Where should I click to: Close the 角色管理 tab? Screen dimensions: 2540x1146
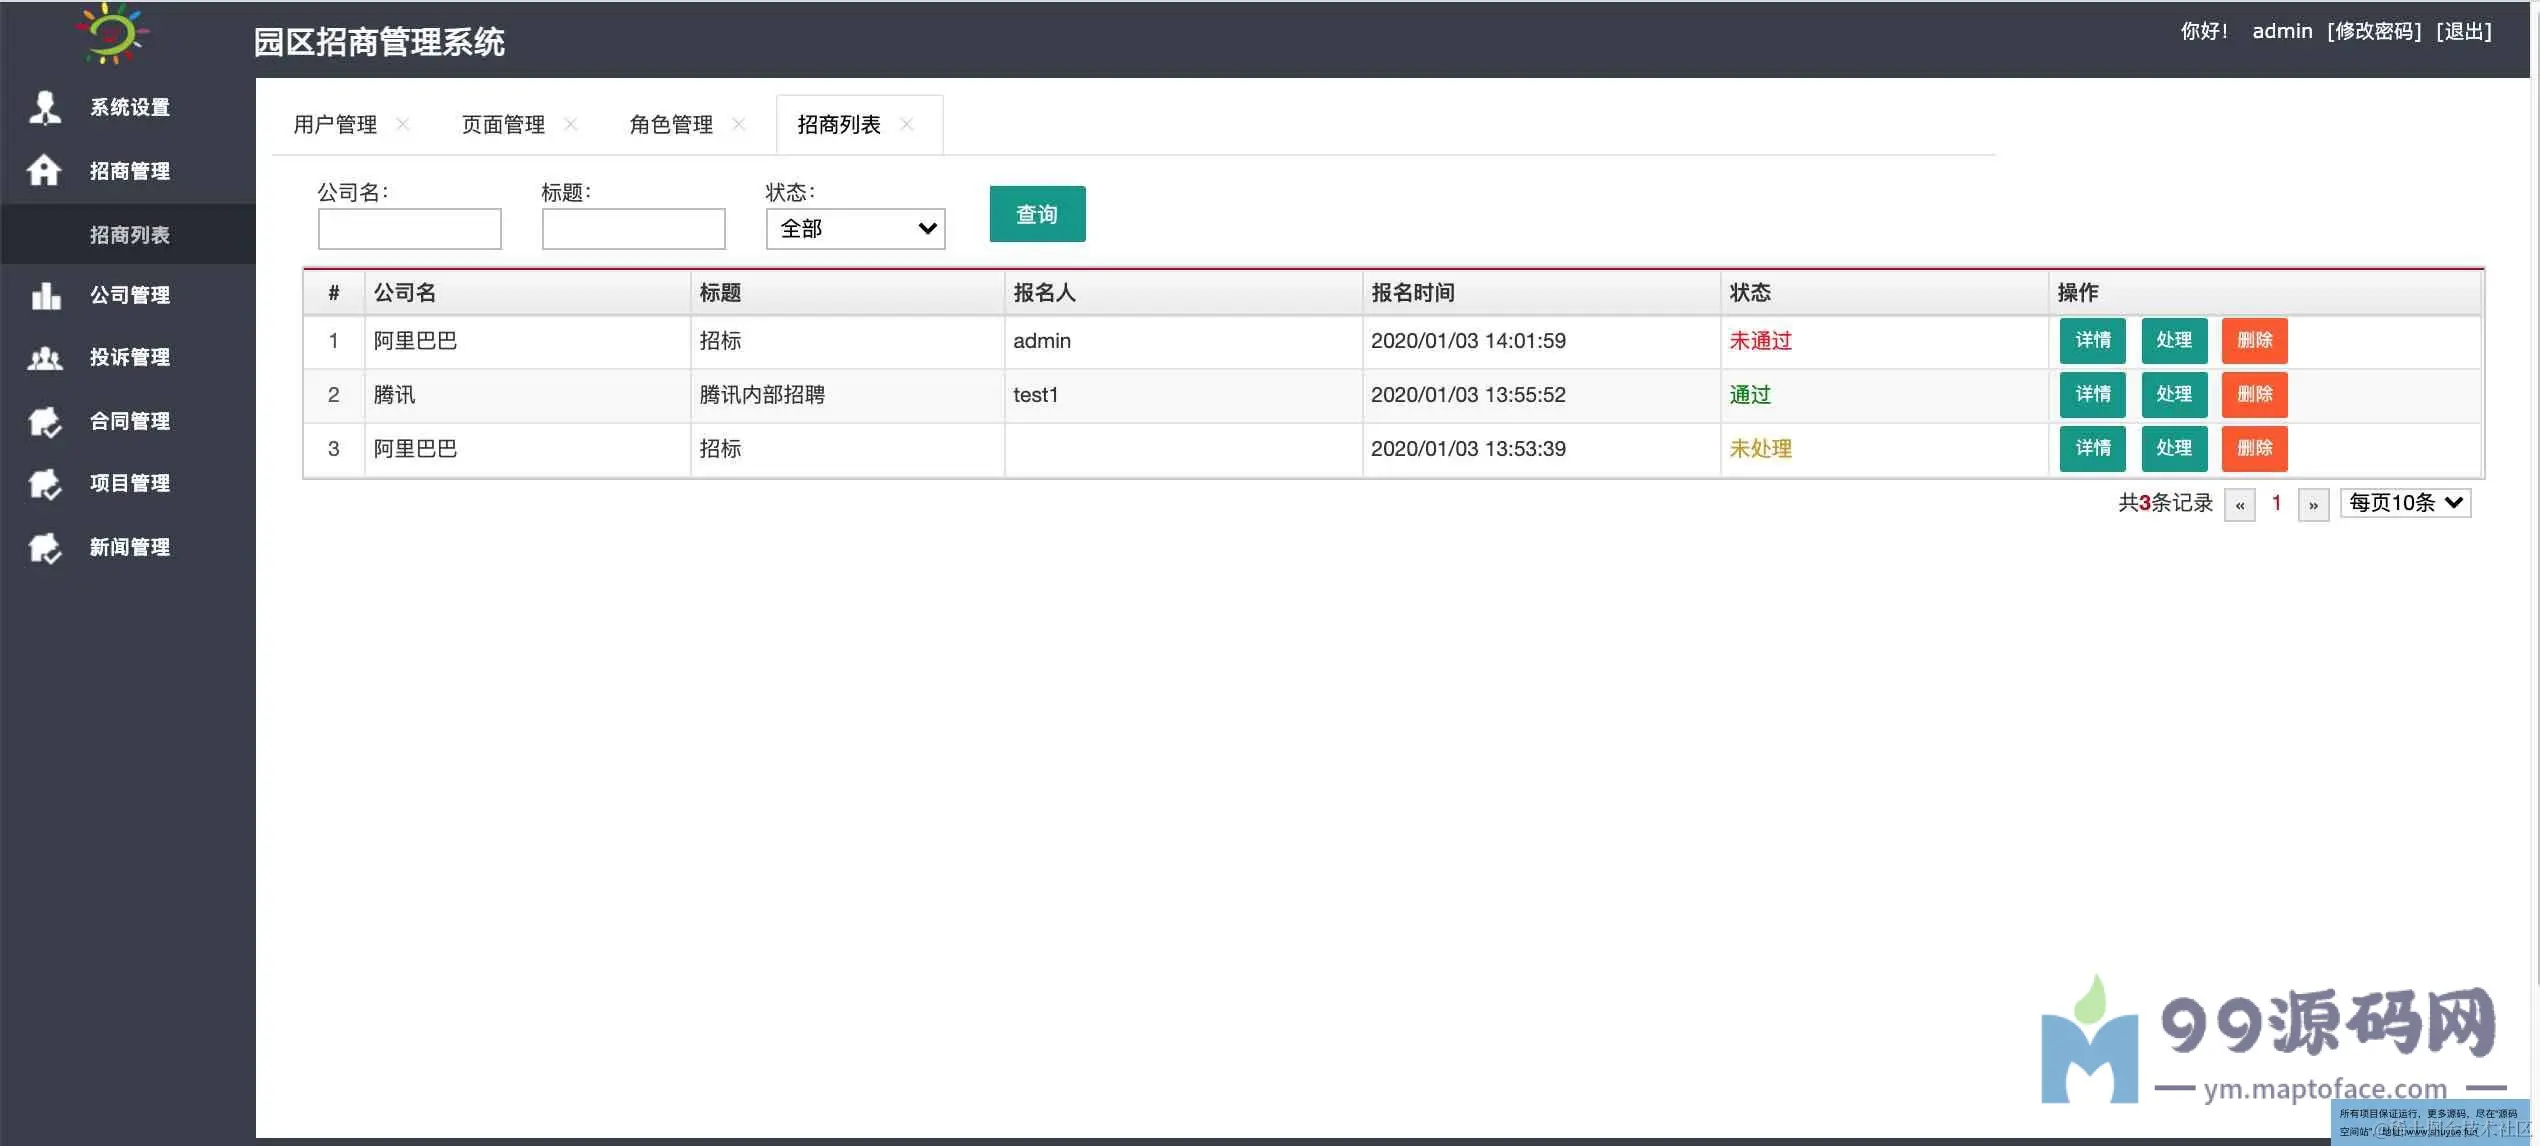pyautogui.click(x=739, y=124)
